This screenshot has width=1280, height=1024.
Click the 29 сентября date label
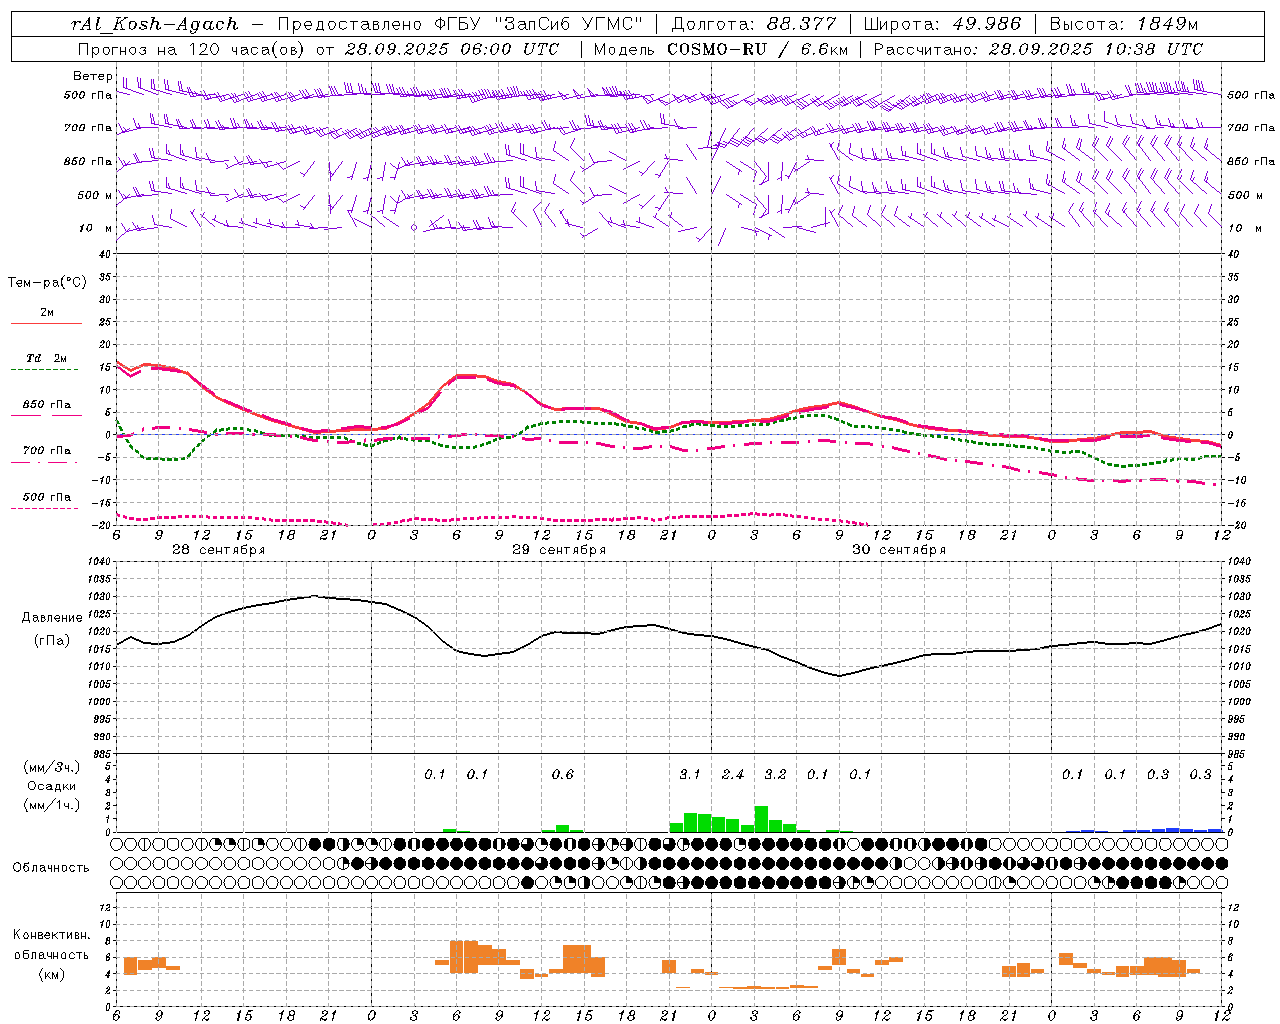(x=558, y=550)
